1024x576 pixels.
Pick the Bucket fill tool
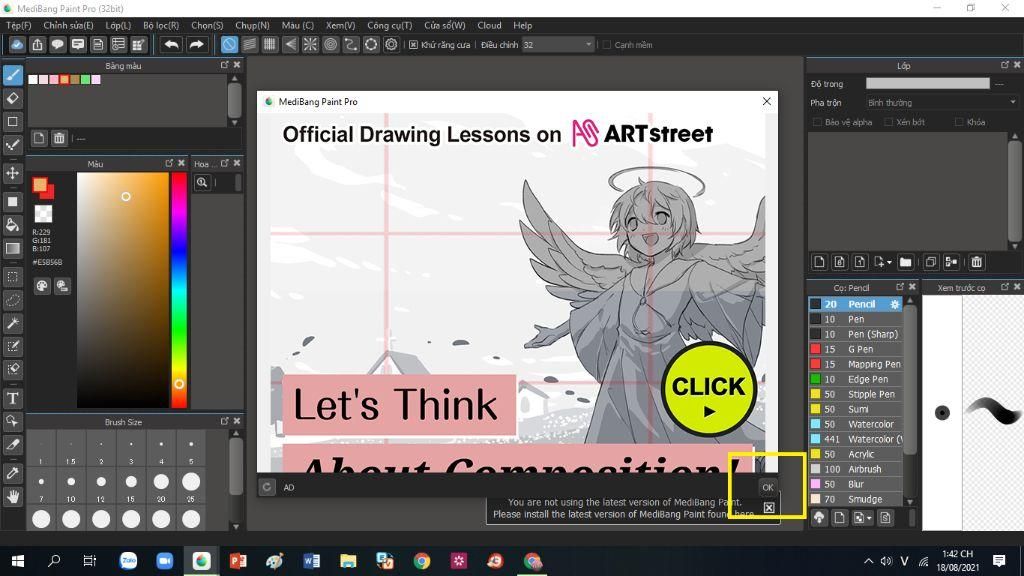click(12, 225)
